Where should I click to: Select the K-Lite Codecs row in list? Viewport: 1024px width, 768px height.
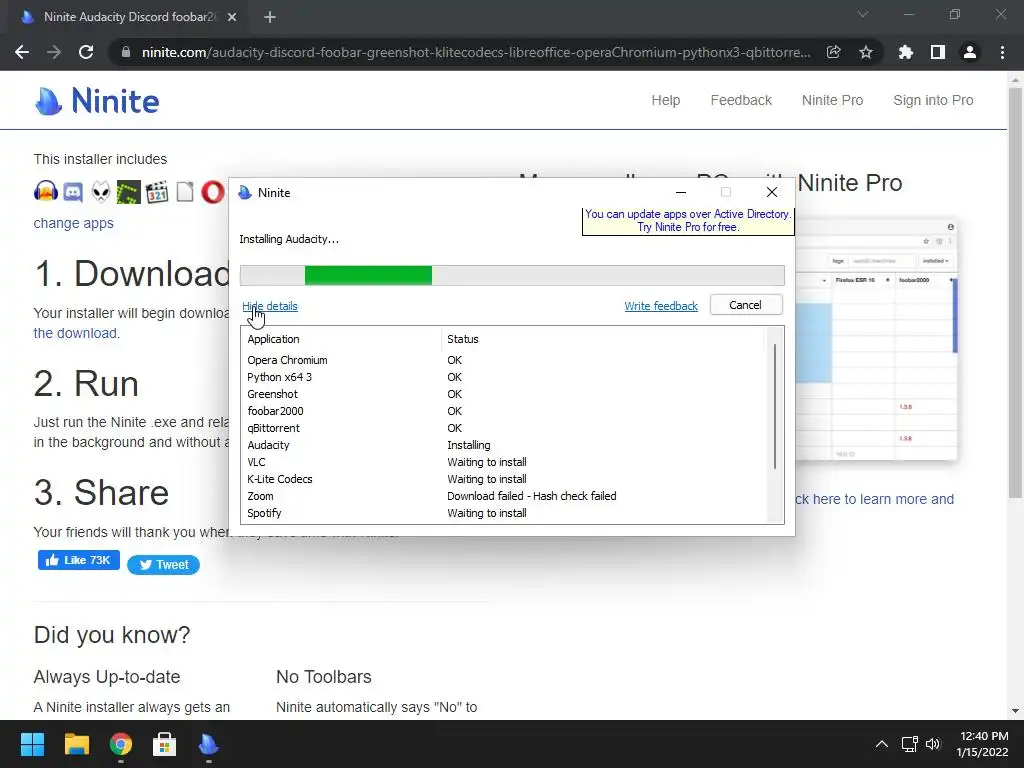[x=503, y=479]
